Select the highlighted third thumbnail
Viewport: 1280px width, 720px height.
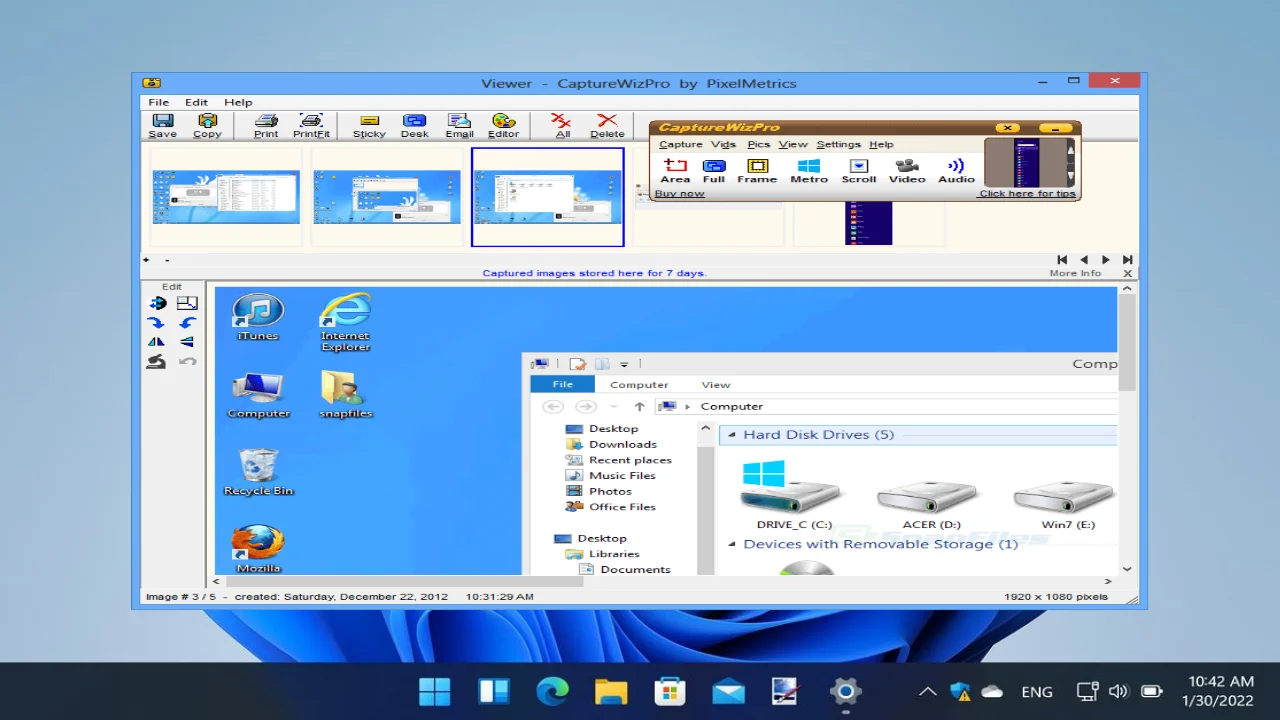point(548,197)
